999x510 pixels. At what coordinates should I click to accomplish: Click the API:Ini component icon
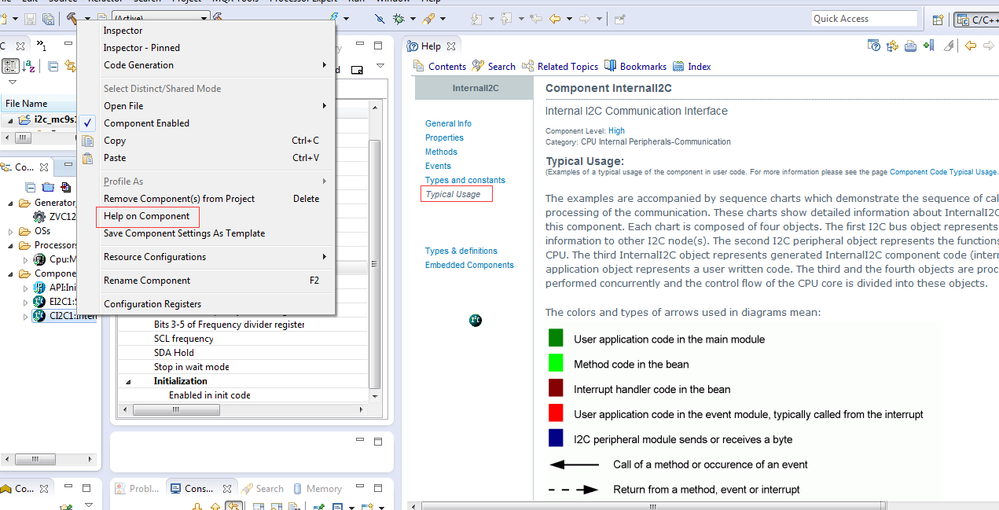click(x=38, y=288)
